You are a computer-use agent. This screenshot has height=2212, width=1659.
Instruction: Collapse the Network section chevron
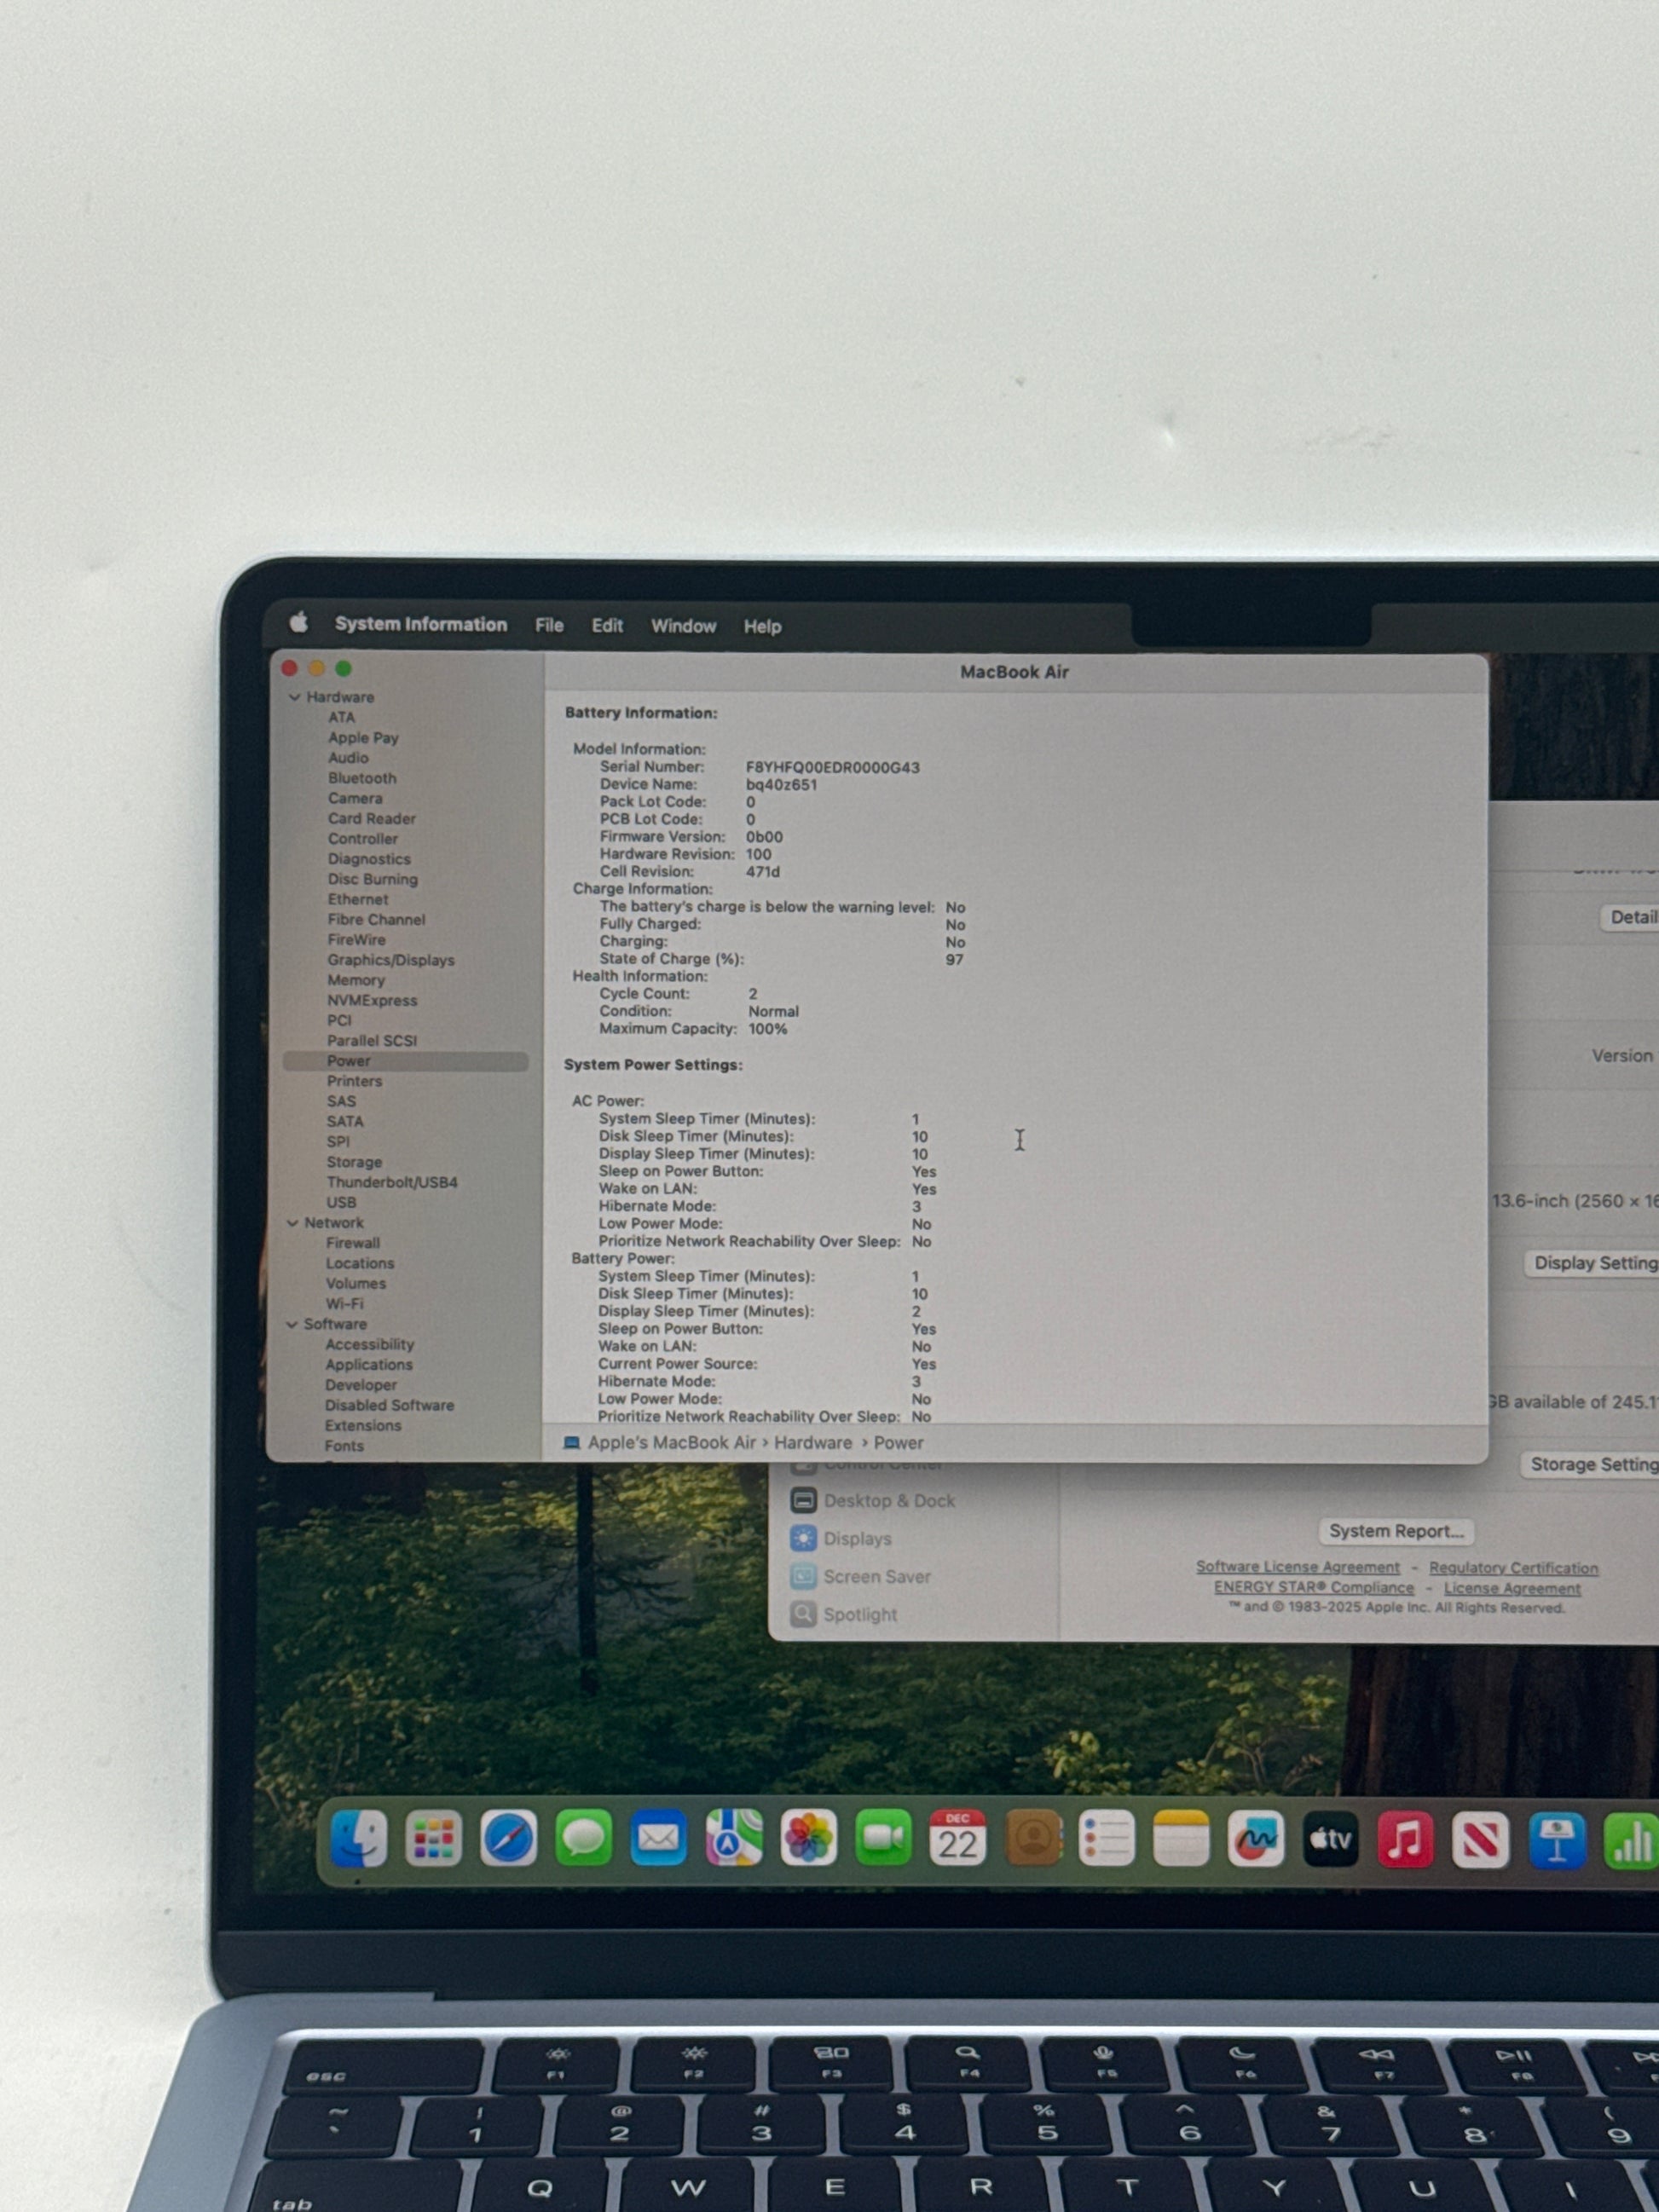(x=292, y=1223)
